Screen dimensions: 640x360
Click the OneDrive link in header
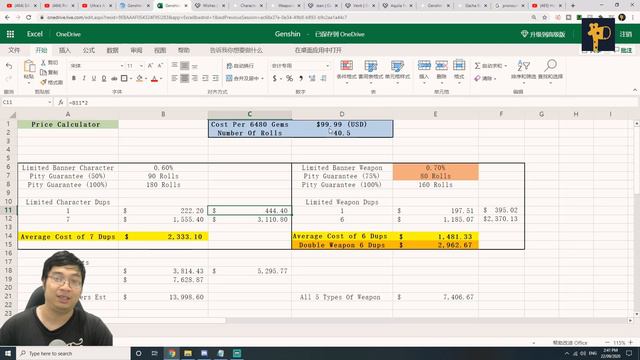coord(68,34)
